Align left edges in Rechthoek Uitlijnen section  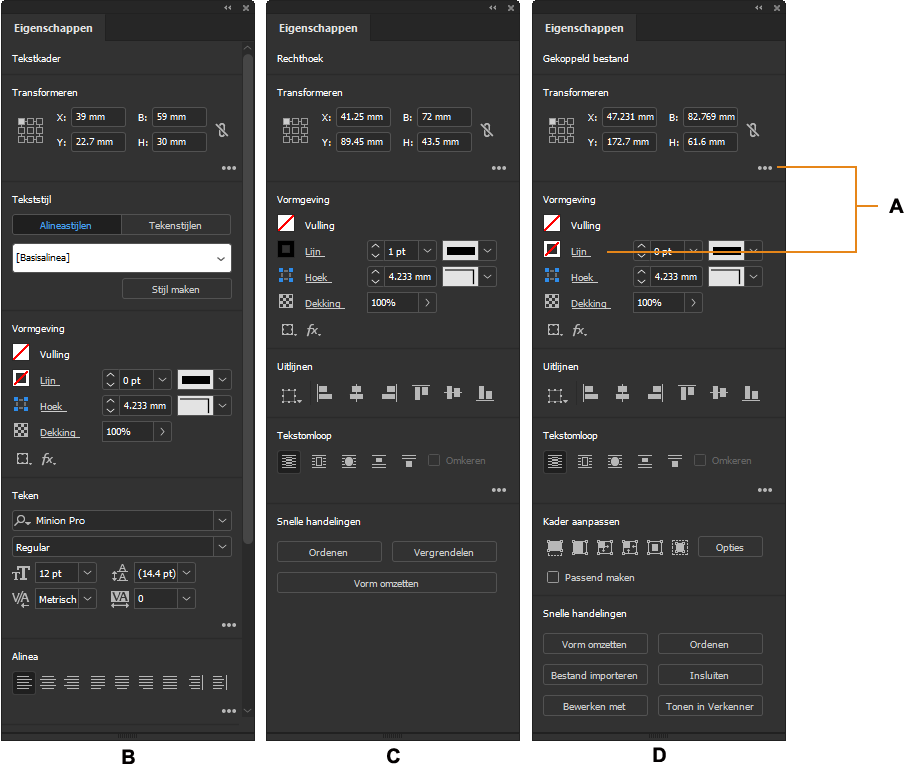tap(324, 394)
